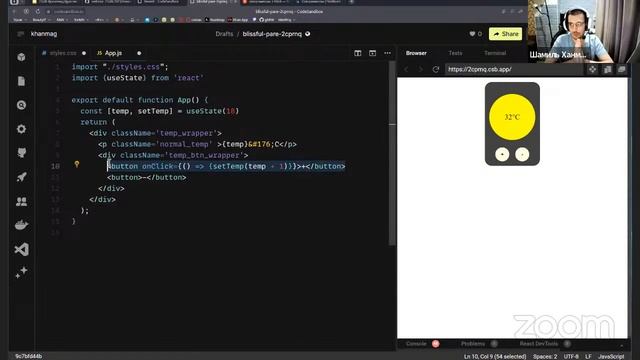
Task: Click the Drafts breadcrumb link
Action: (224, 34)
